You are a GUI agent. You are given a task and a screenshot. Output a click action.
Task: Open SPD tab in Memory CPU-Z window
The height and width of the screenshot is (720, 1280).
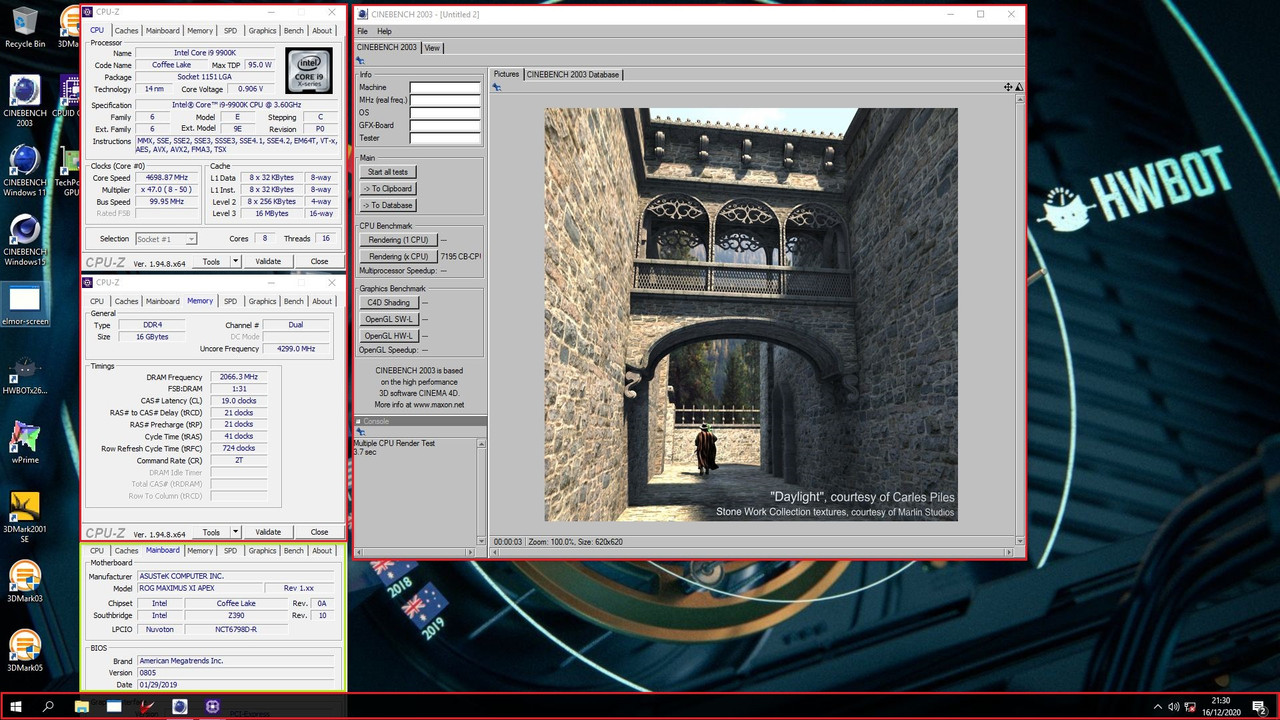230,301
